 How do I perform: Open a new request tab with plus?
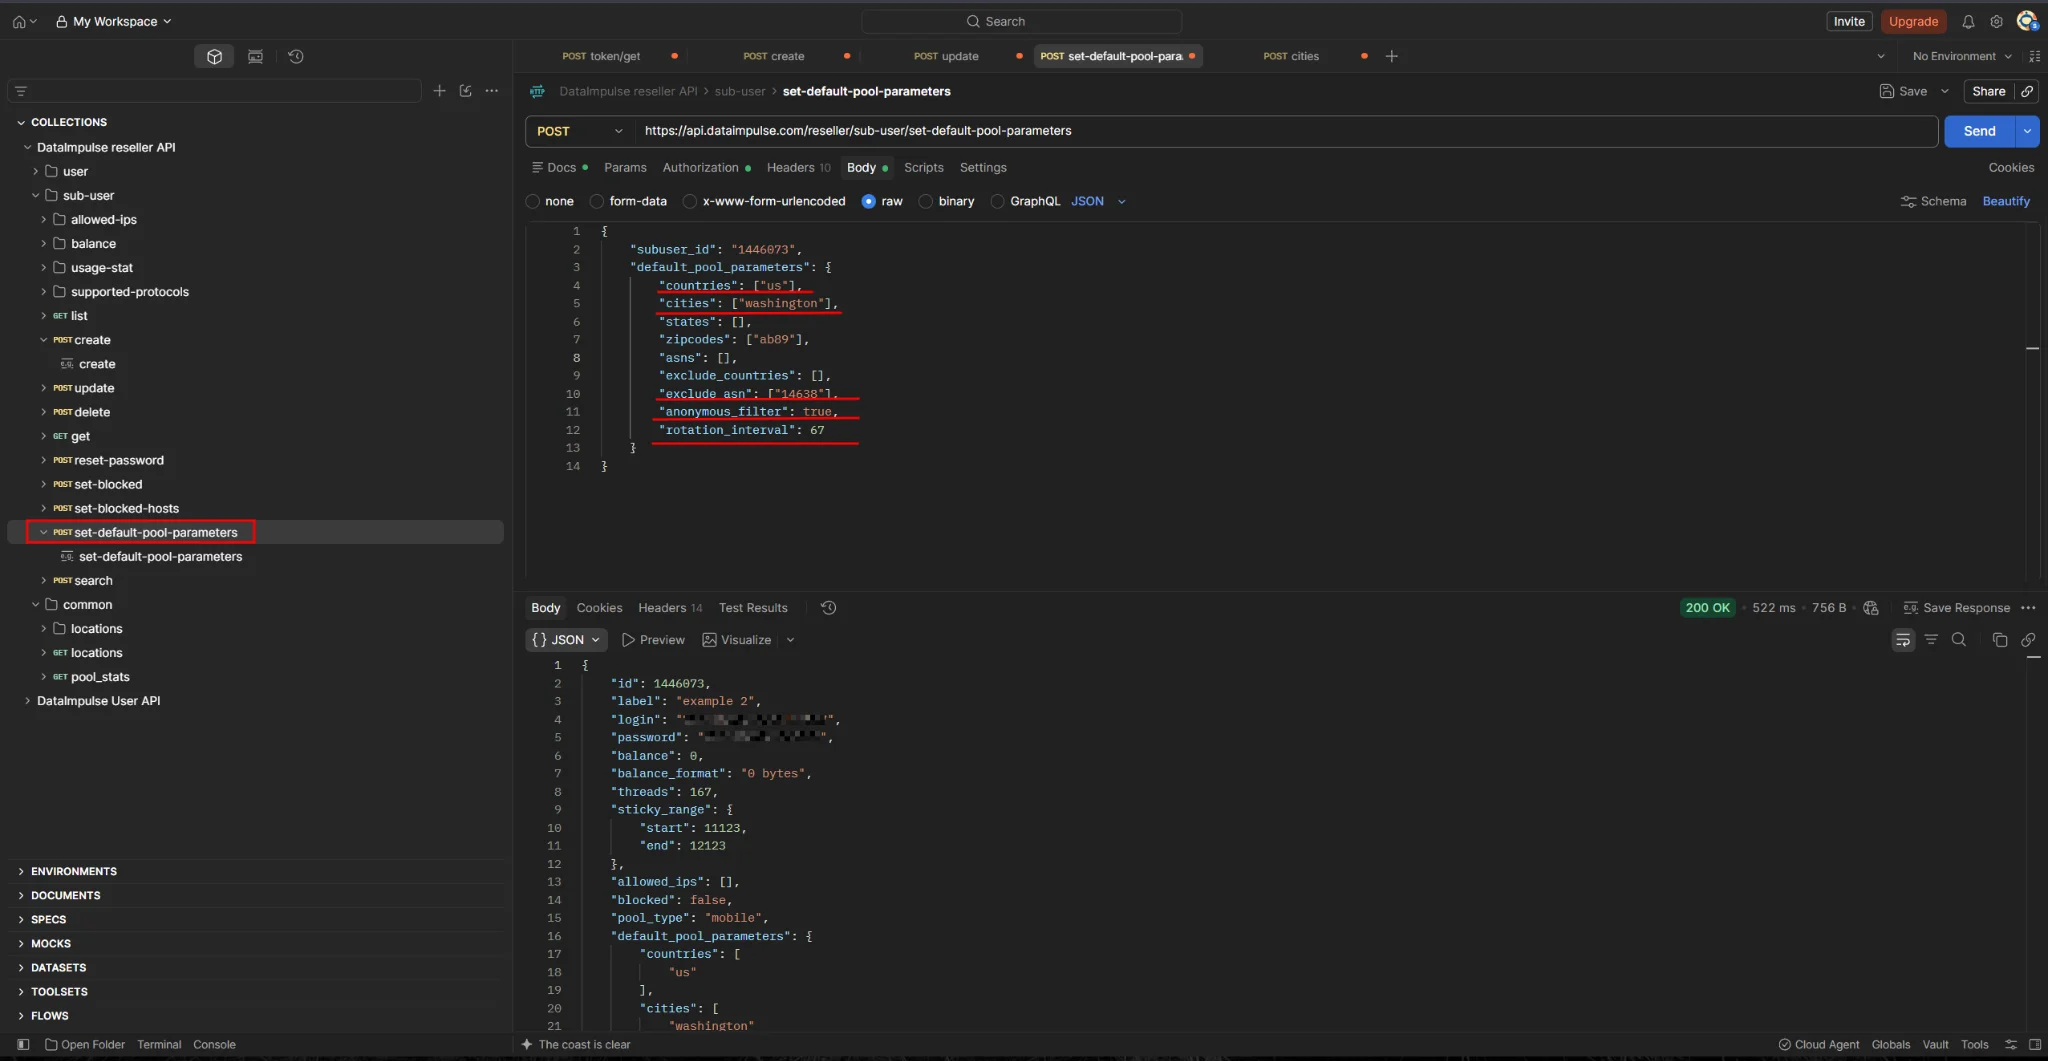(1391, 56)
